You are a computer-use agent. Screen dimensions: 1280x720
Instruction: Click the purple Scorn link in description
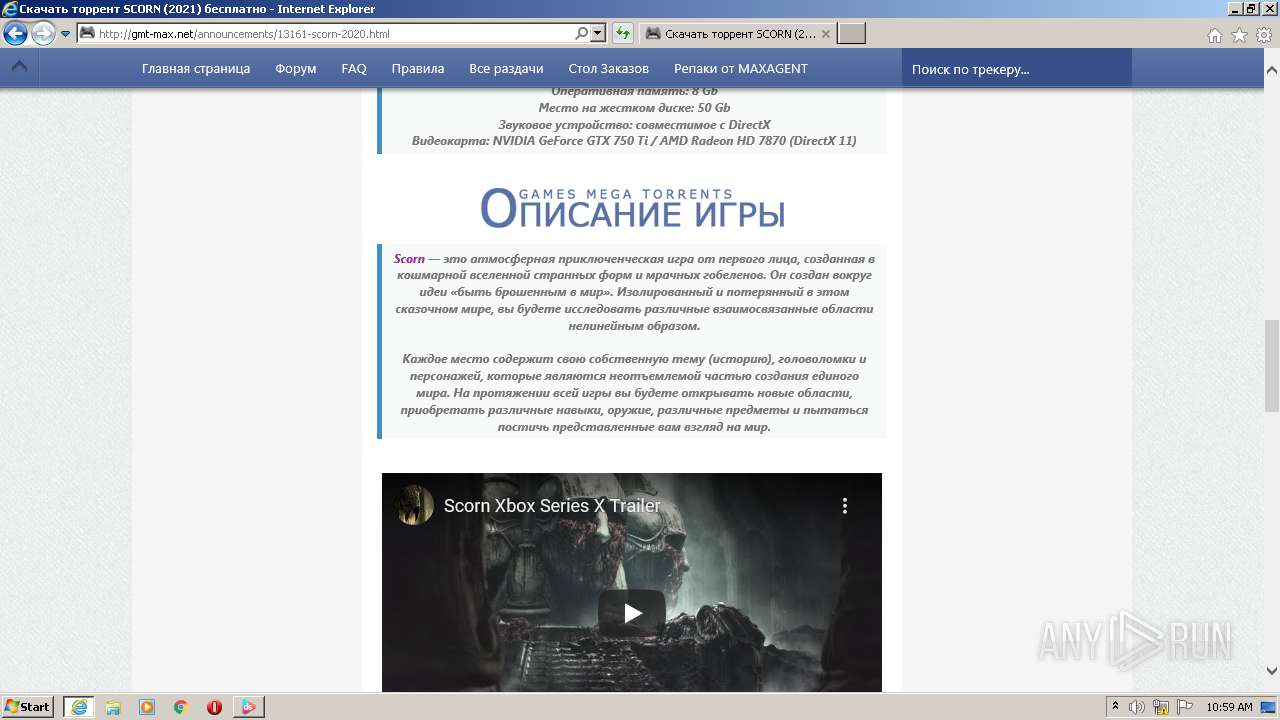[x=409, y=258]
